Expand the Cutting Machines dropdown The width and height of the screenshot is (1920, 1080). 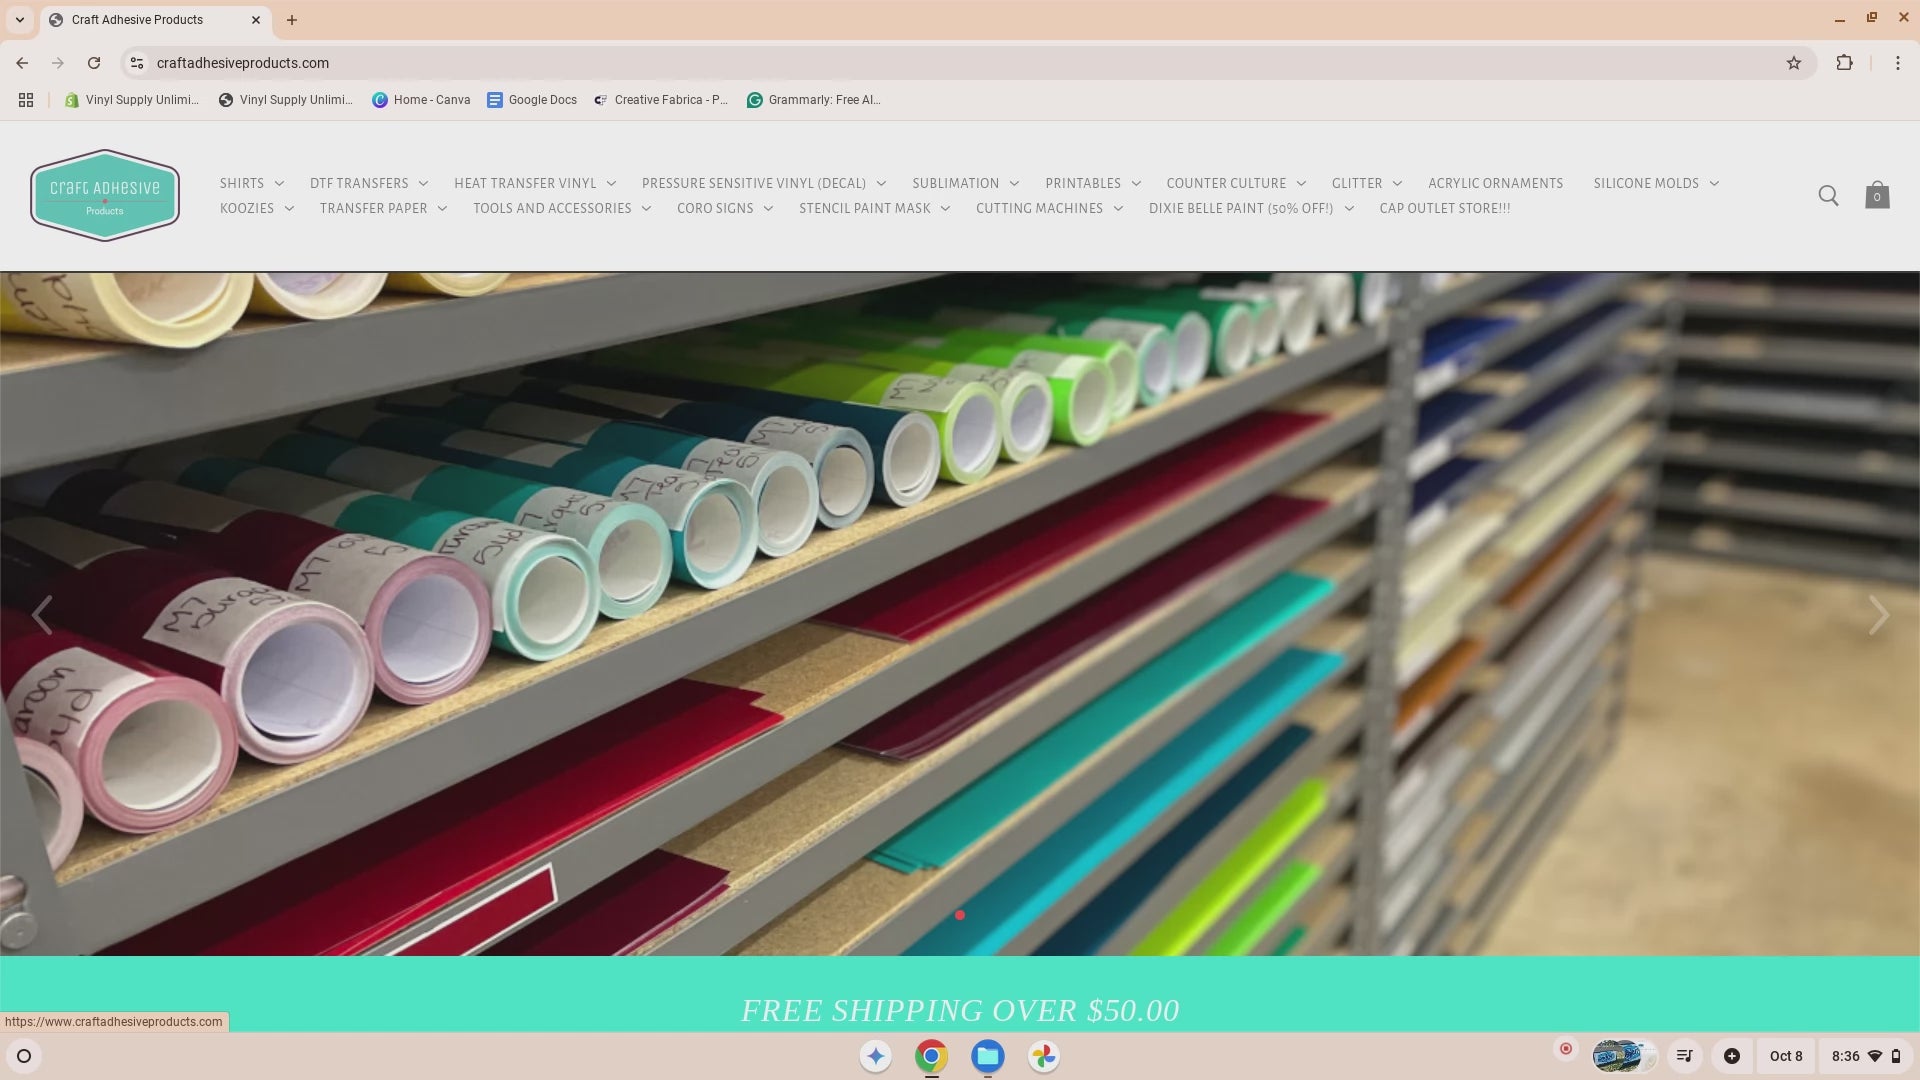(x=1048, y=208)
